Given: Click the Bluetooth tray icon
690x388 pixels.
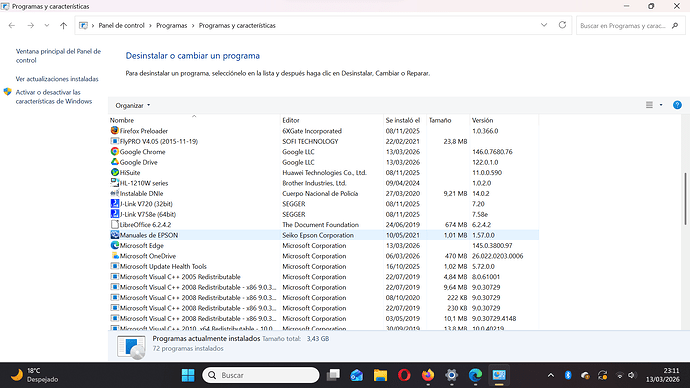Looking at the screenshot, I should pos(568,375).
